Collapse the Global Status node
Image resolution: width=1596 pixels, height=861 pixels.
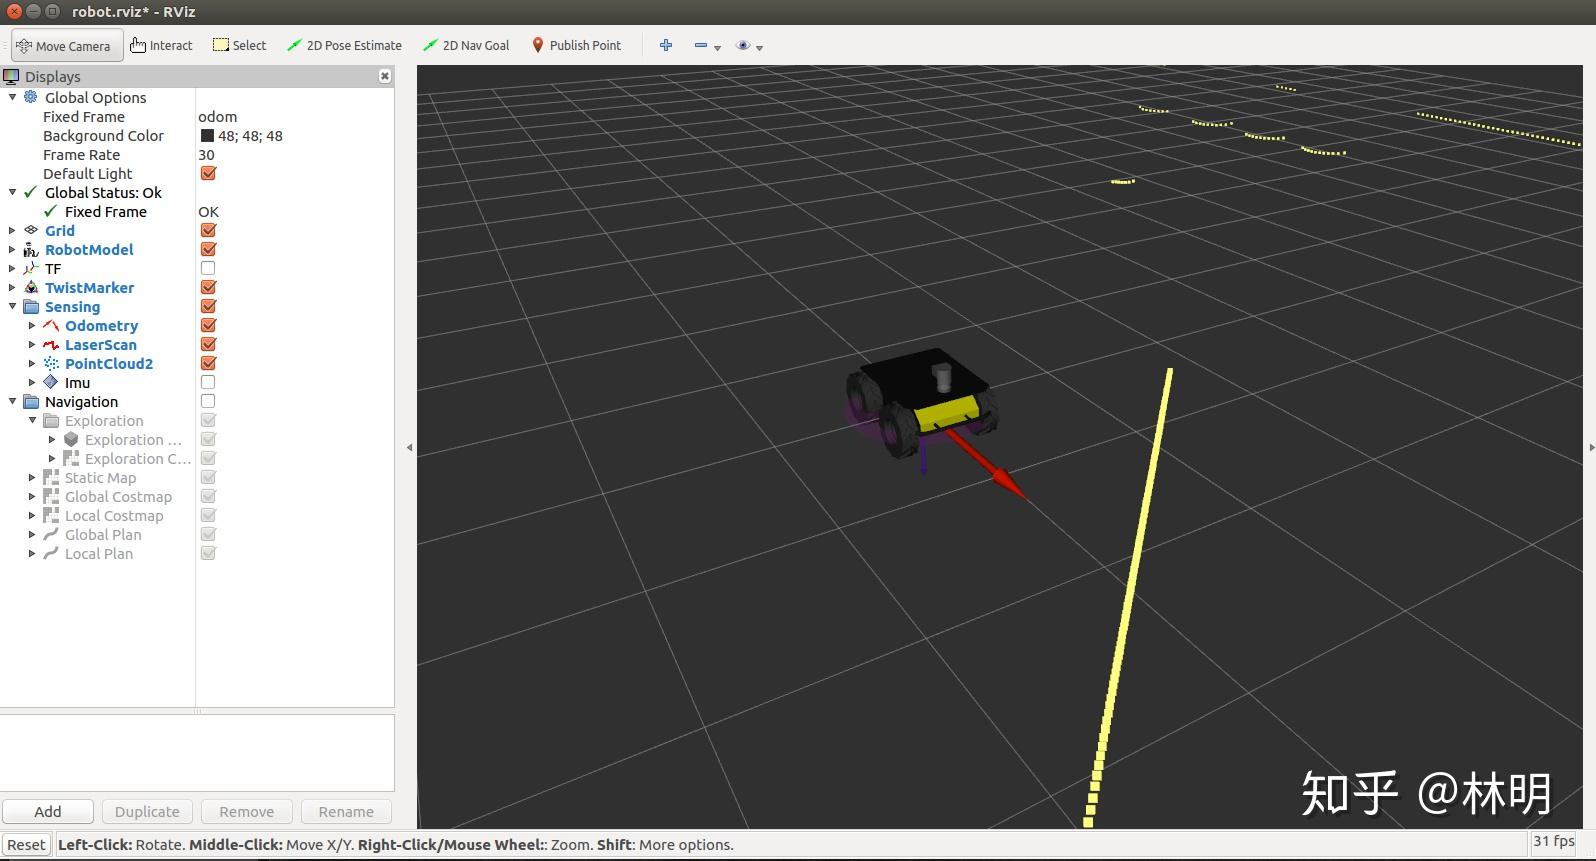click(x=12, y=192)
